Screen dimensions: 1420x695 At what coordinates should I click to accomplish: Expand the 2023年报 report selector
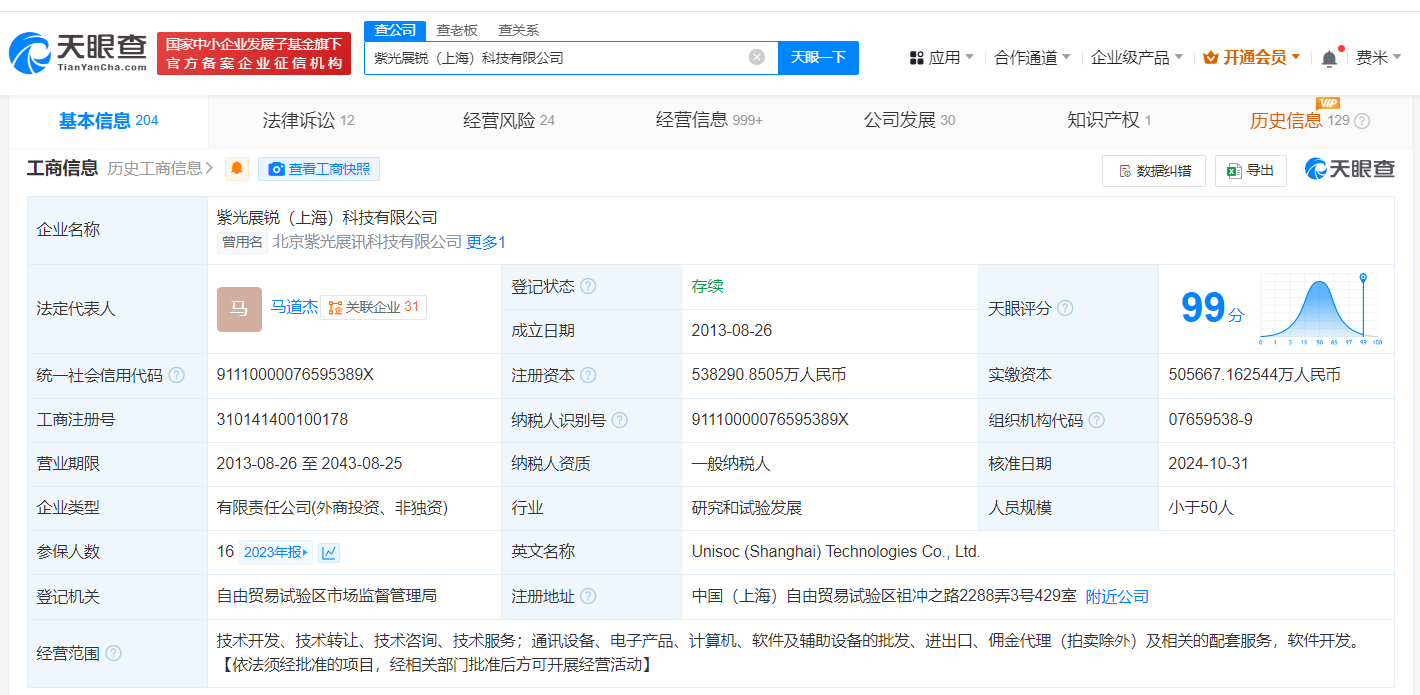(278, 552)
